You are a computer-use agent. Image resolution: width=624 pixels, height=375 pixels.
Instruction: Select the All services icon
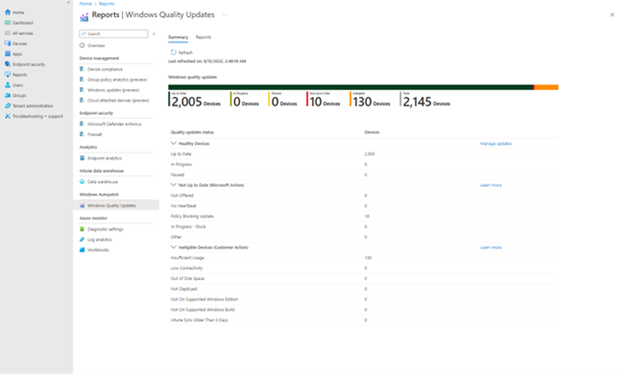pos(8,33)
